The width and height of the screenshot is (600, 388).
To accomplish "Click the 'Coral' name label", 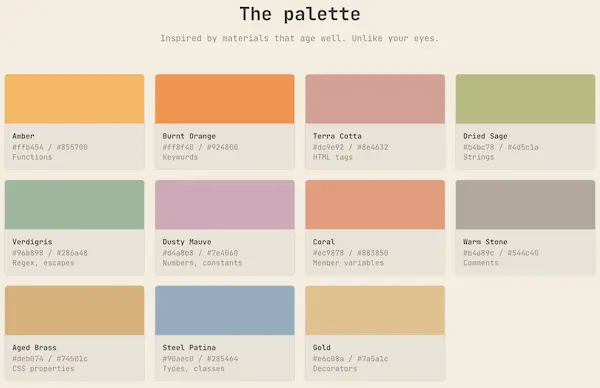I will point(324,241).
